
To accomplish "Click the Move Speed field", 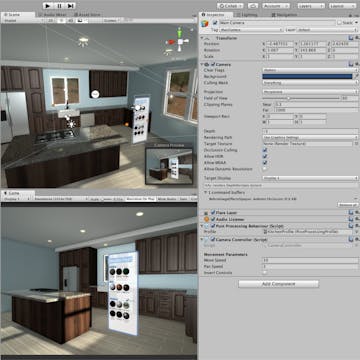I will click(310, 260).
